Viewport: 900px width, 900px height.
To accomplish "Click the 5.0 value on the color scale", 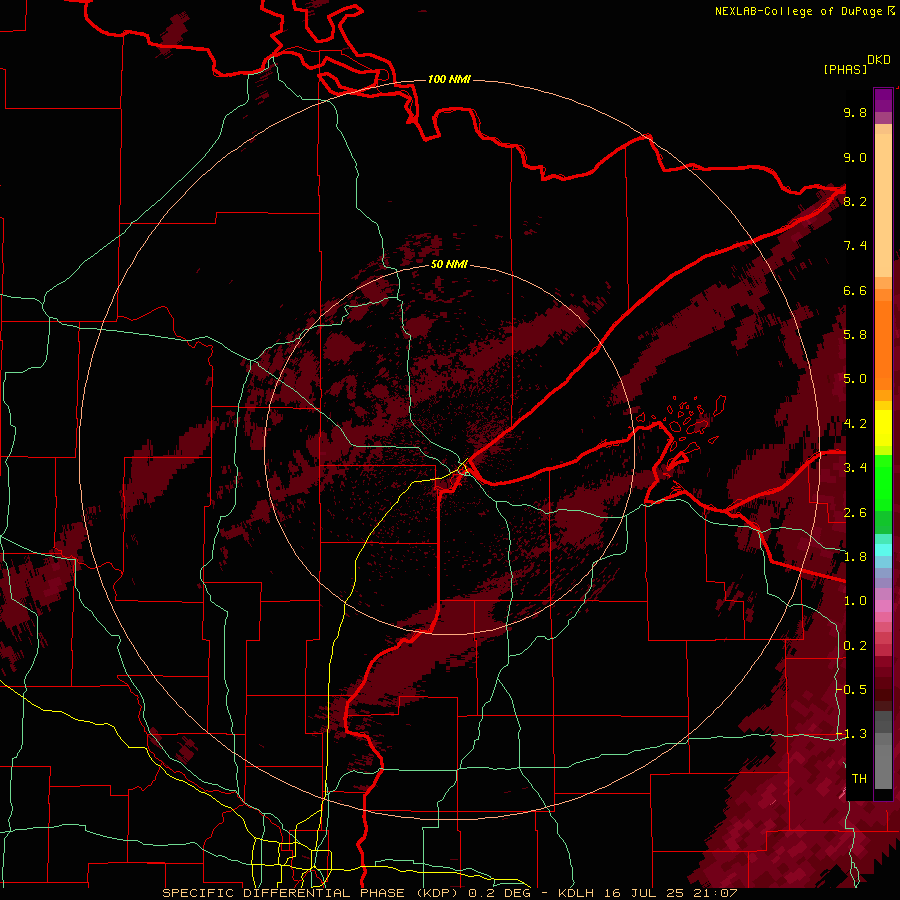I will click(855, 379).
